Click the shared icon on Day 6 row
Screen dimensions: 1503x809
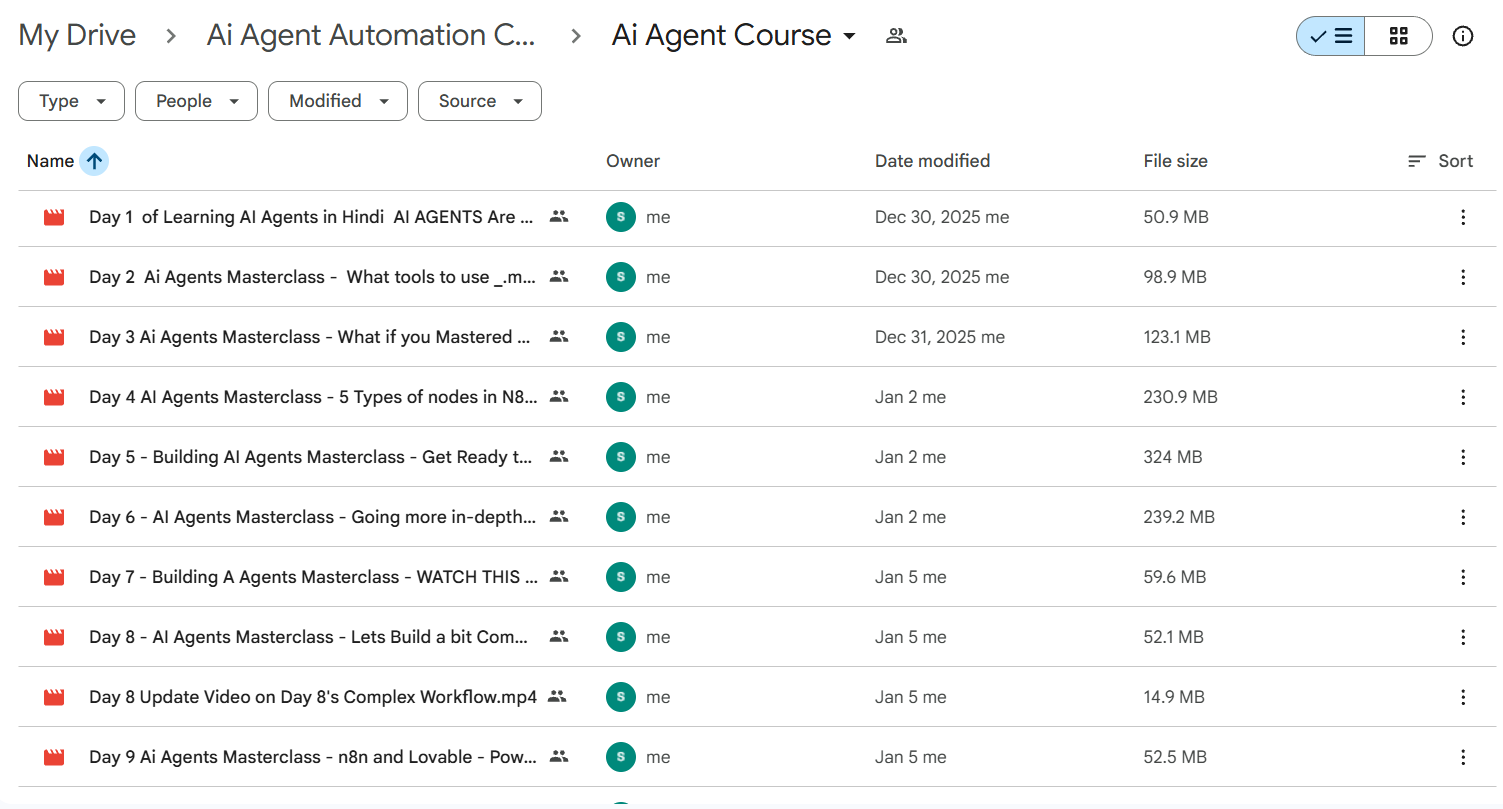[x=559, y=517]
